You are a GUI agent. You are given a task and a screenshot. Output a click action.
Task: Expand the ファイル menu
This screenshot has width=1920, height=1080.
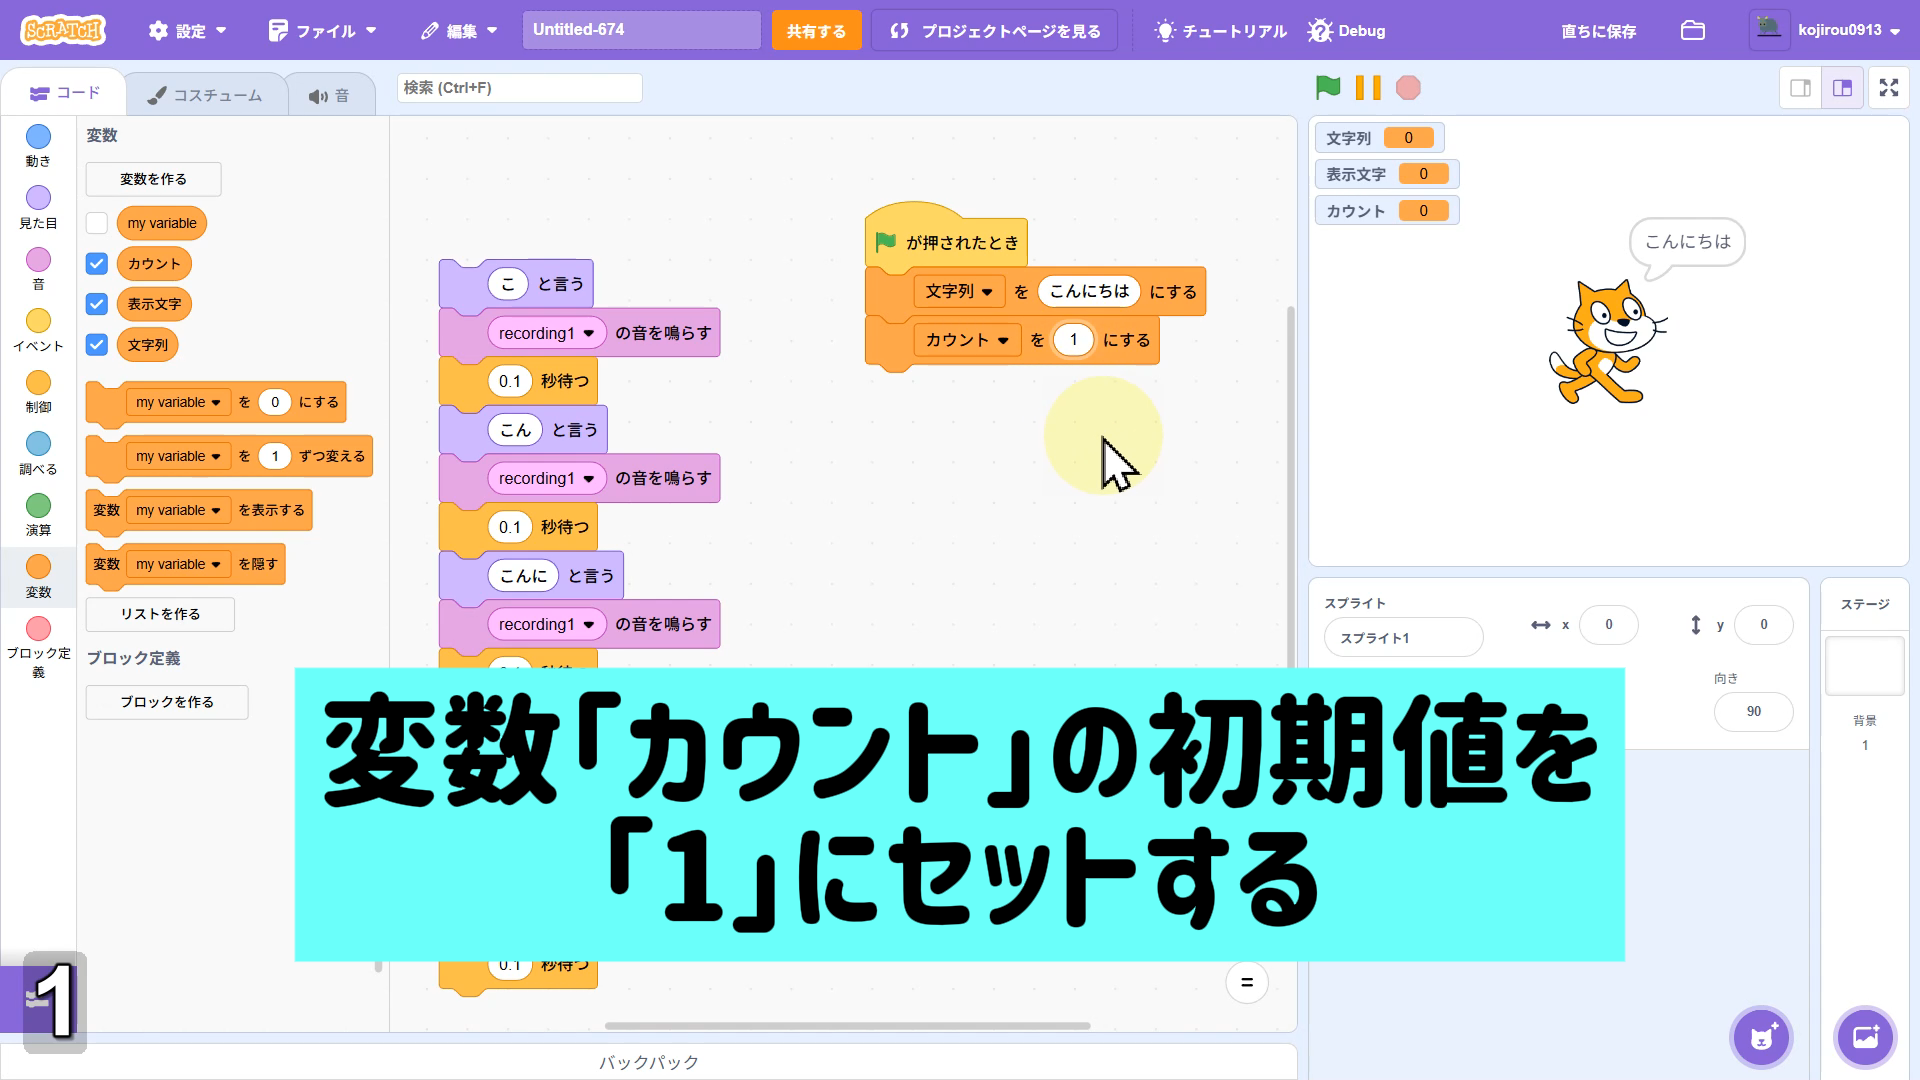[x=323, y=31]
